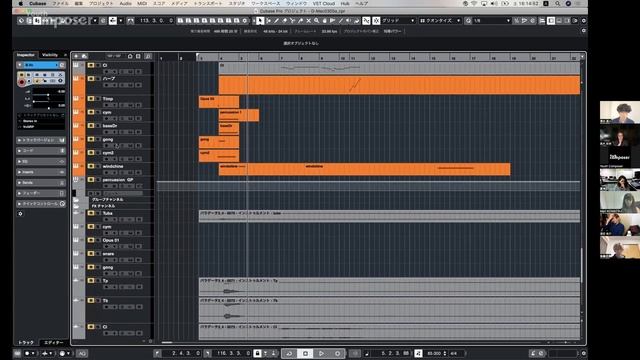The height and width of the screenshot is (360, 640).
Task: Mute the Timp track
Action: pos(91,98)
